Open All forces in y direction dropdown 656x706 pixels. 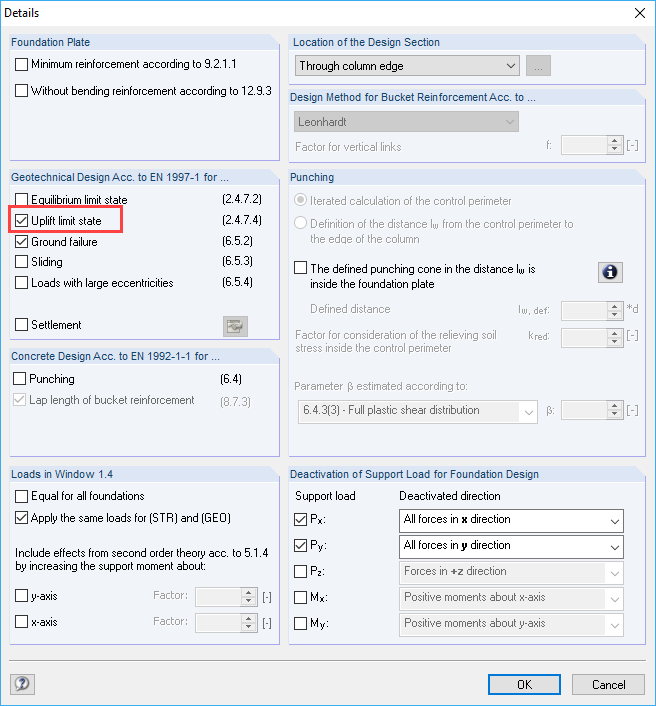pos(511,547)
